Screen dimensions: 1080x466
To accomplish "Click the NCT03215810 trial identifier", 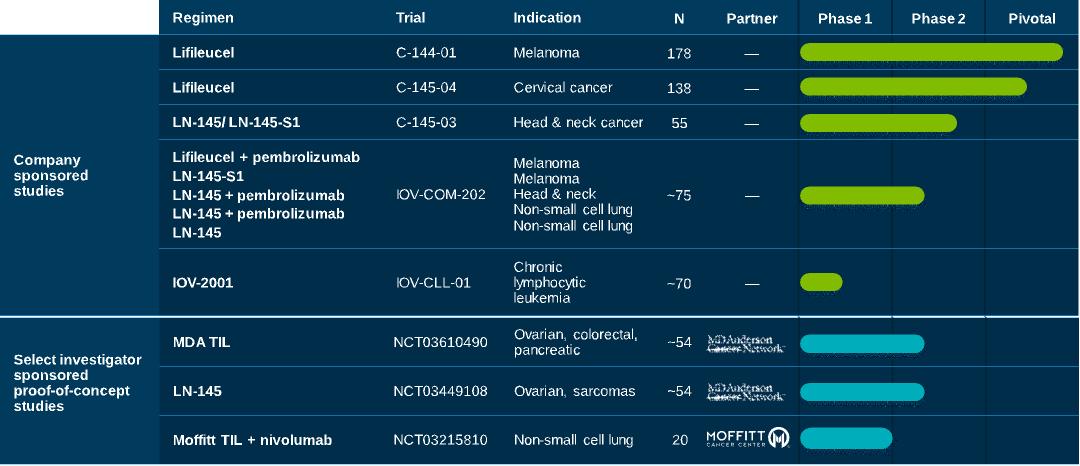I will (x=440, y=440).
